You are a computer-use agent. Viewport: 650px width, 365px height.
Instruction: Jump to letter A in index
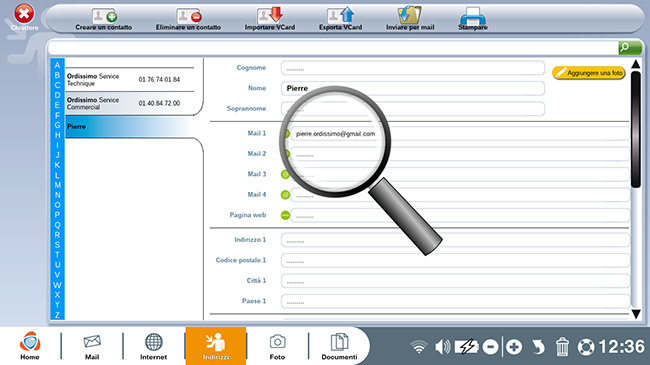pyautogui.click(x=57, y=65)
